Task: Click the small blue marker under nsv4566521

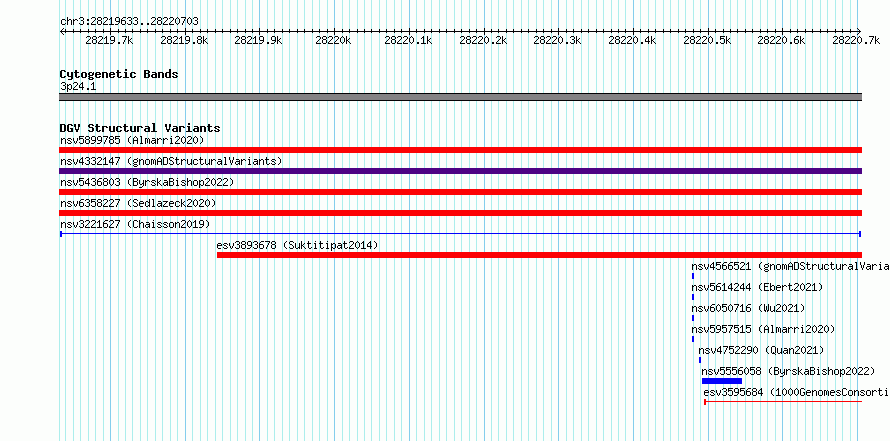Action: tap(692, 276)
